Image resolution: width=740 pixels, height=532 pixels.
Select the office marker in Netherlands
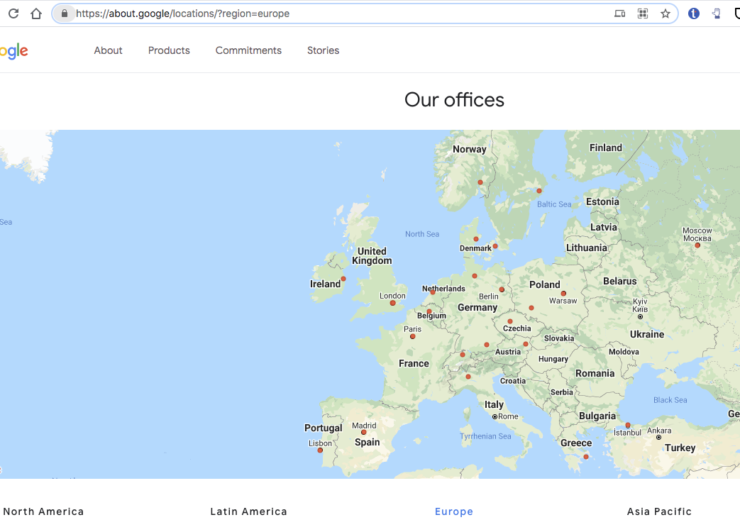(432, 292)
